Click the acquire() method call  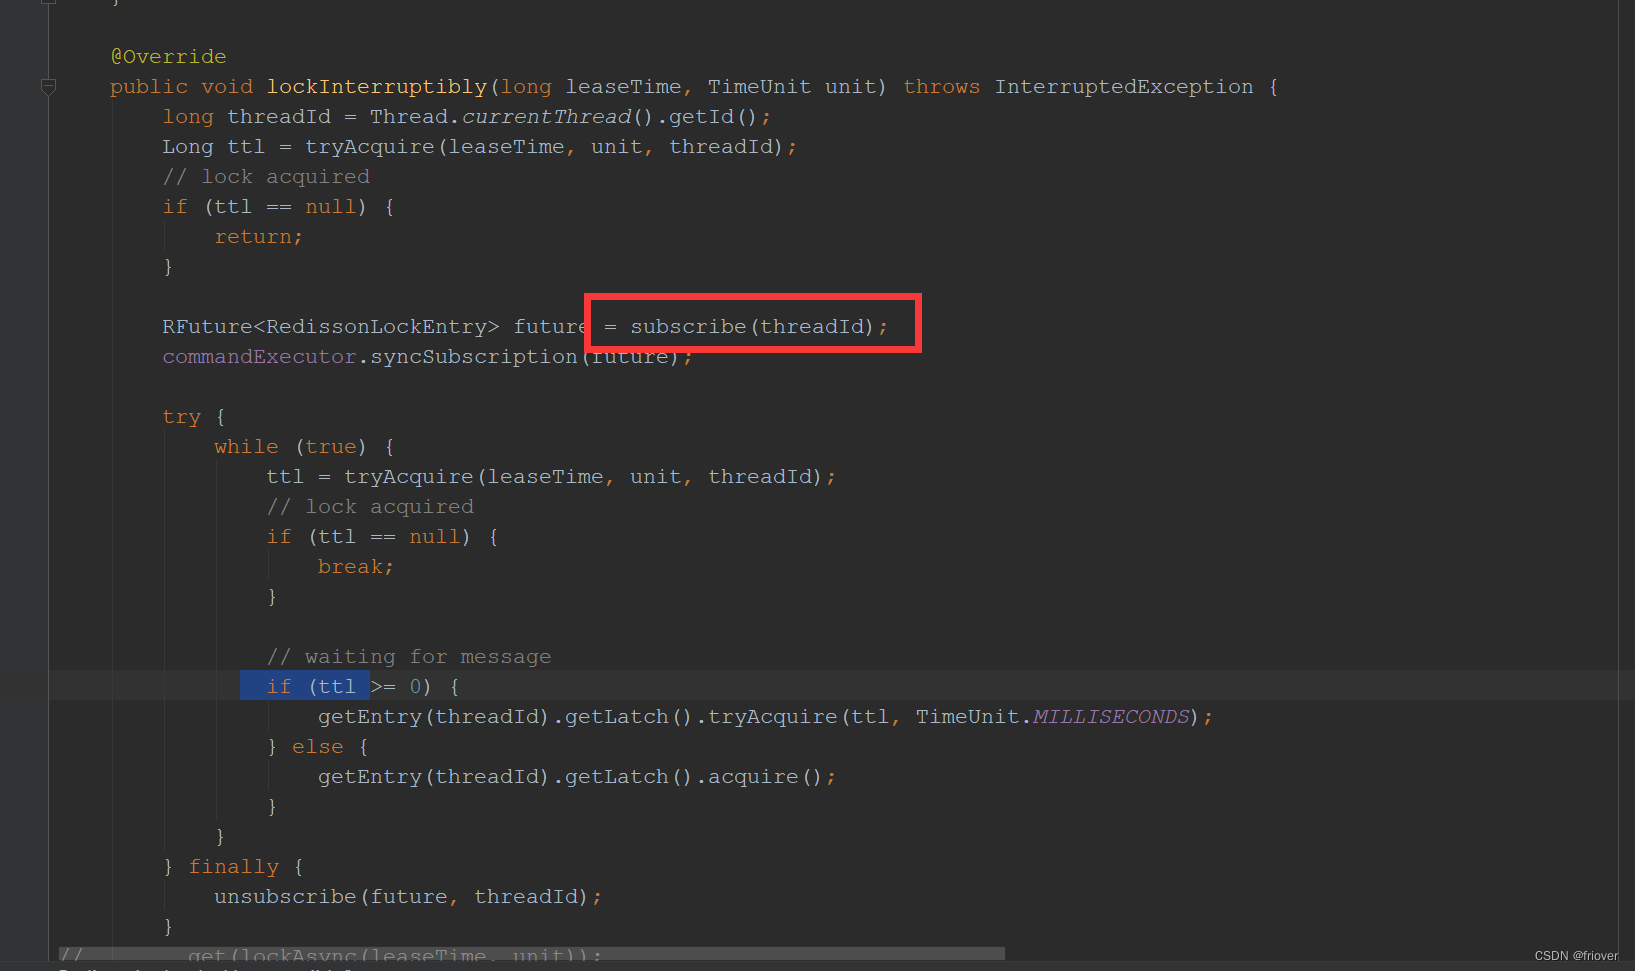pos(766,777)
